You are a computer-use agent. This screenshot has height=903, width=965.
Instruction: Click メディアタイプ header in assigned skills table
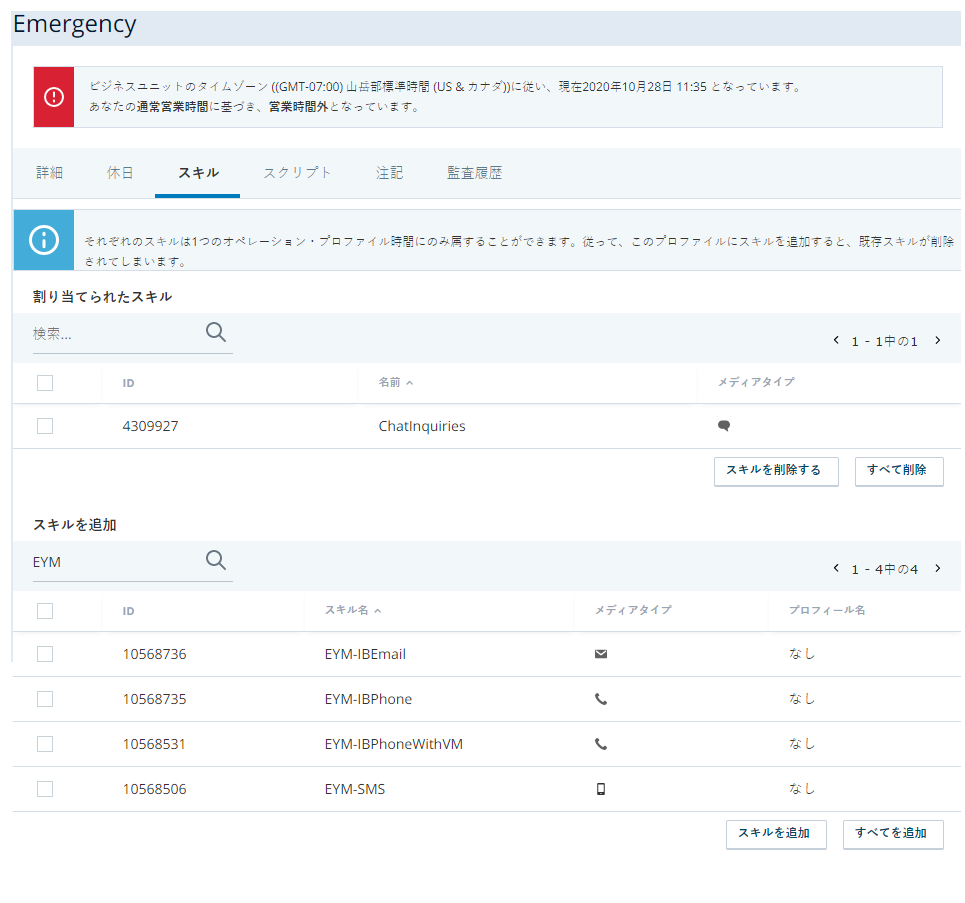pos(756,382)
